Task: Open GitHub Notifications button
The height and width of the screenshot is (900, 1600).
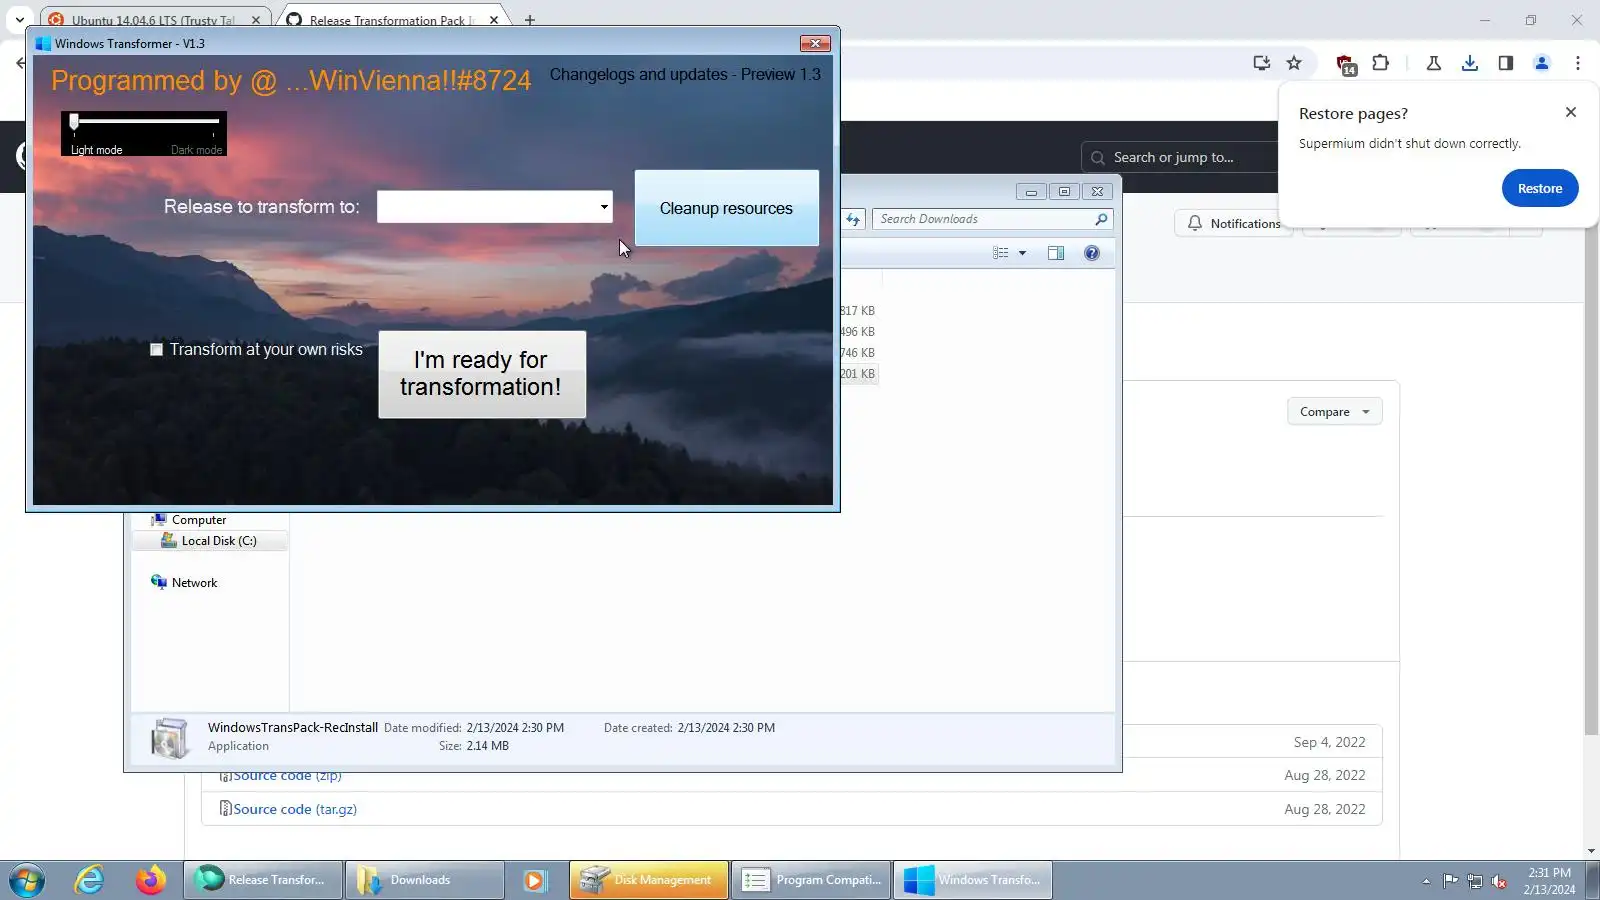Action: pyautogui.click(x=1234, y=223)
